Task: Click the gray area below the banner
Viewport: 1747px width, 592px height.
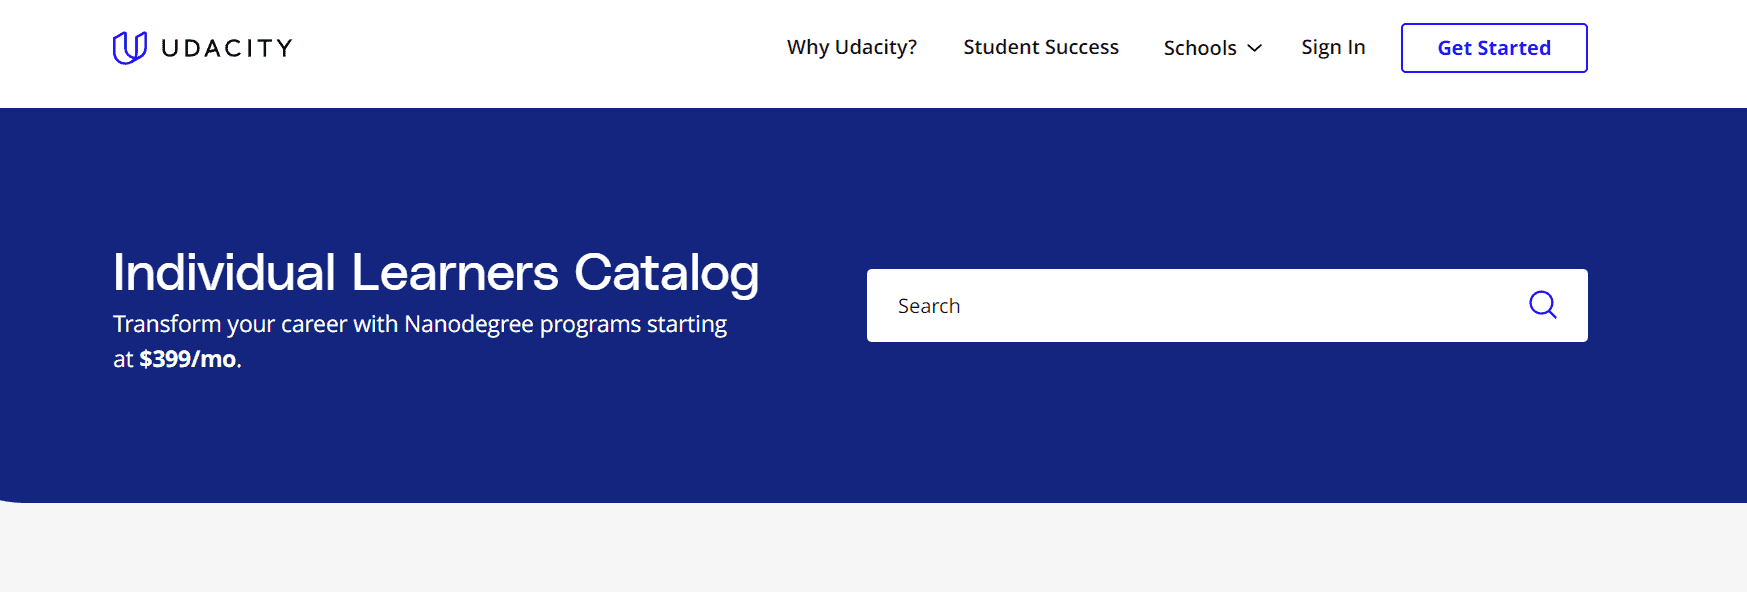Action: pyautogui.click(x=873, y=550)
